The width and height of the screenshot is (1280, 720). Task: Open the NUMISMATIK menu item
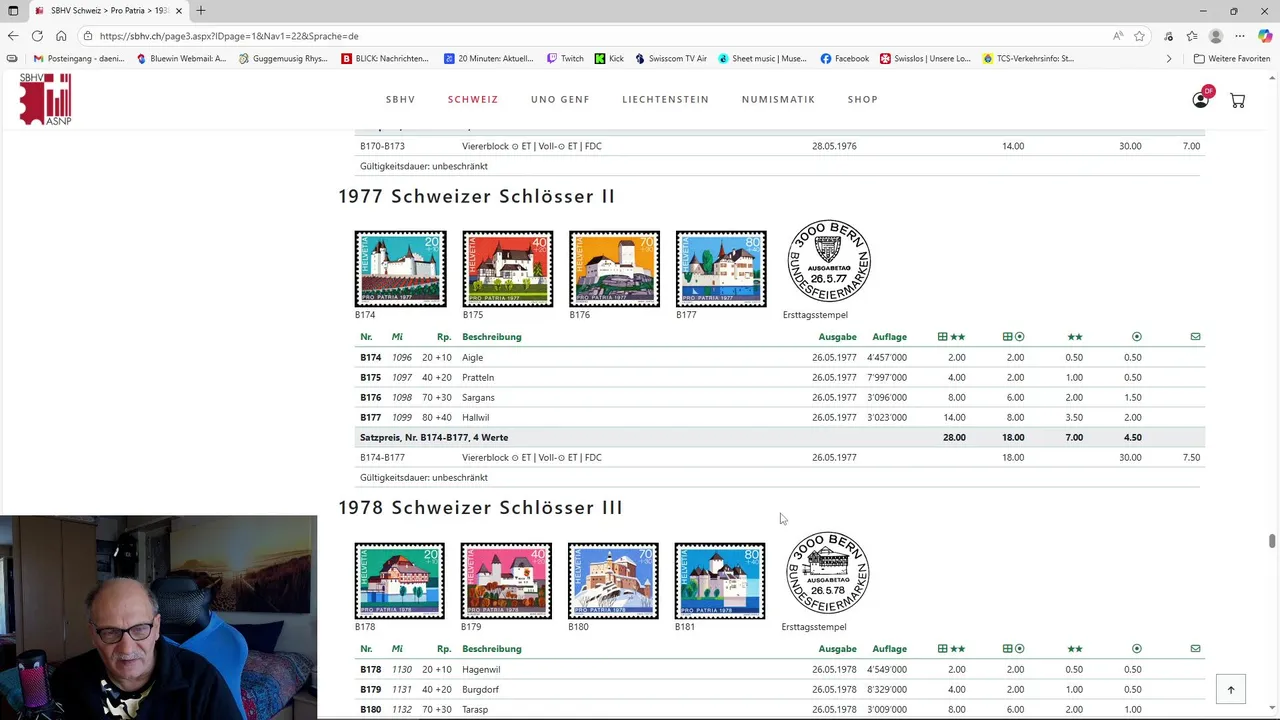click(x=778, y=99)
